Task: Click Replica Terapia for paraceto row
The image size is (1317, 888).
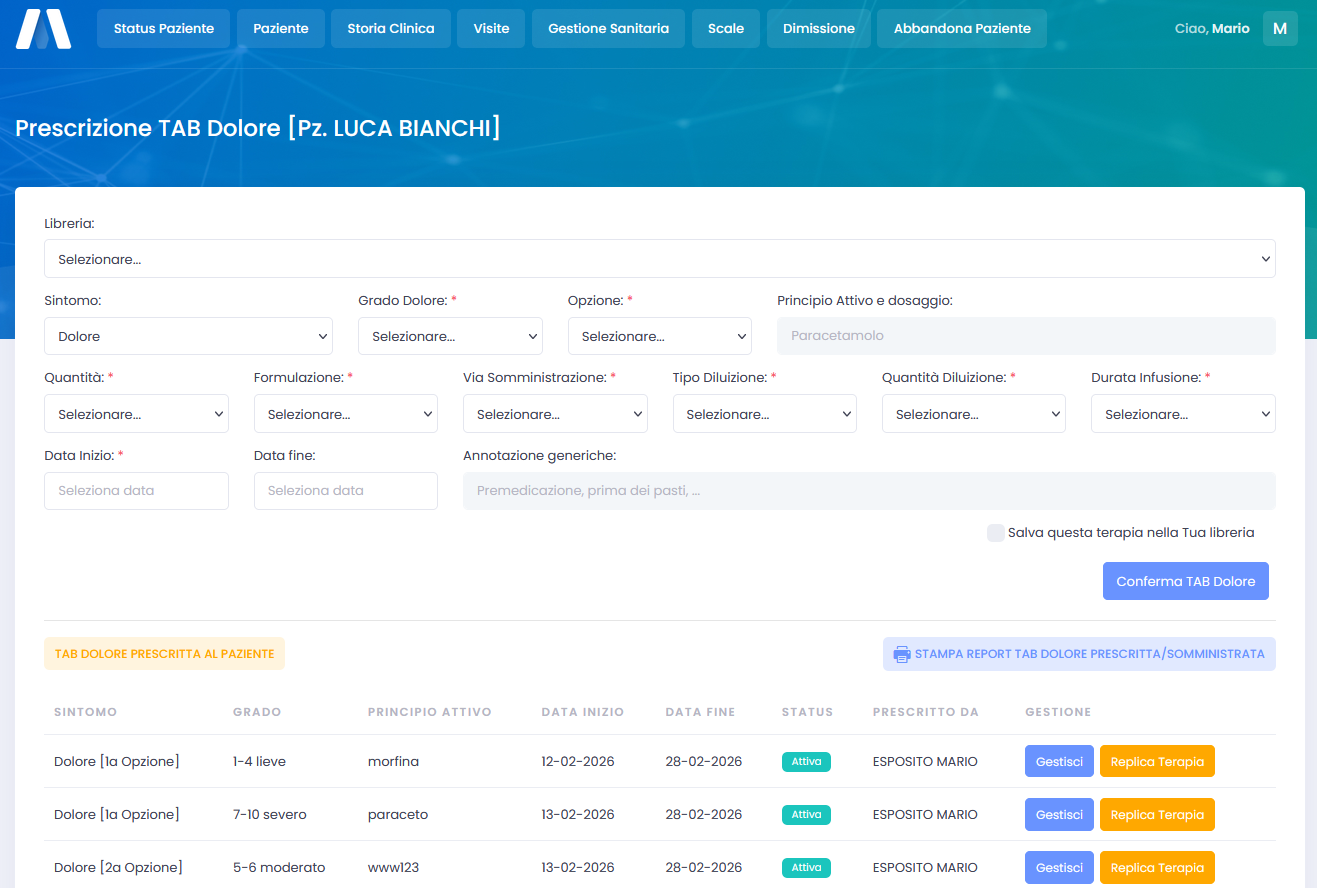Action: [x=1157, y=815]
